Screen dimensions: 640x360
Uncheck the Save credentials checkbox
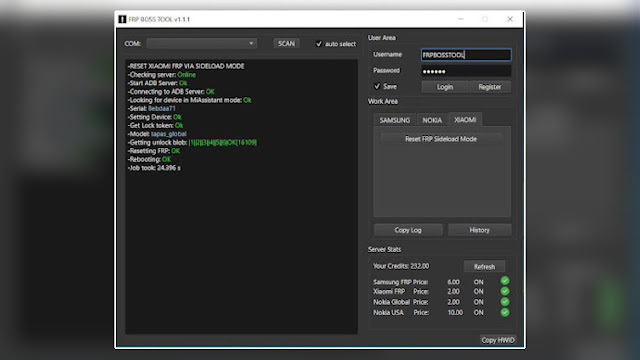point(377,86)
